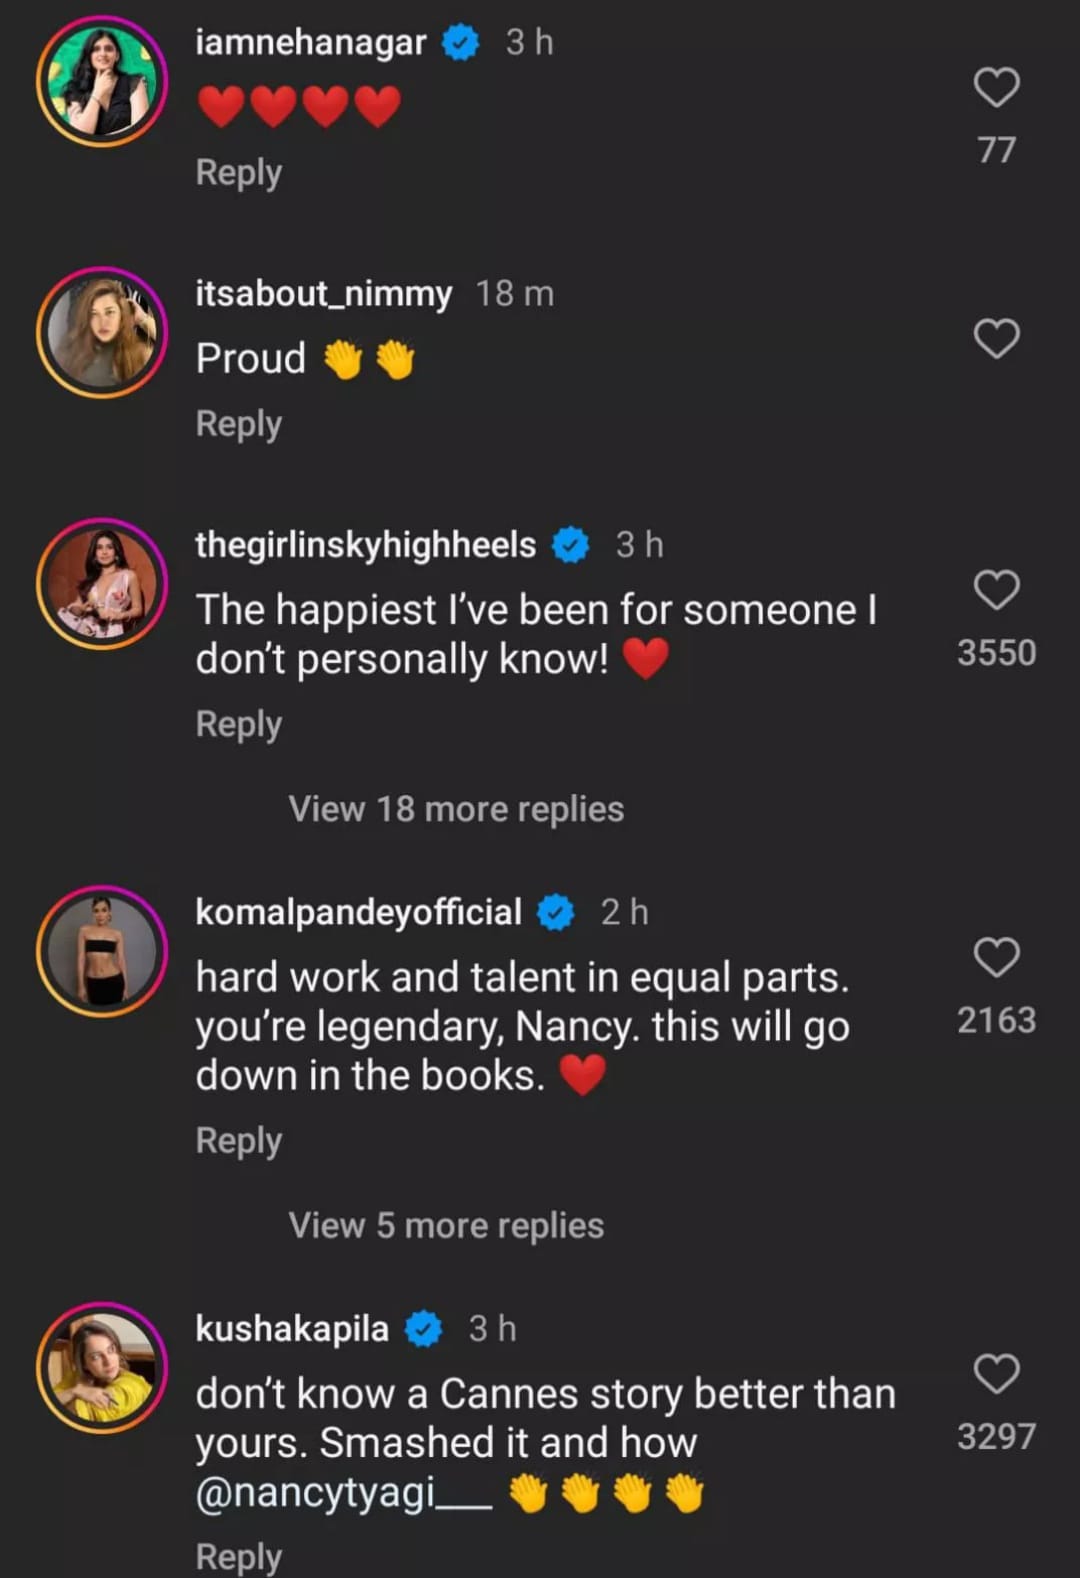This screenshot has width=1080, height=1578.
Task: Open kushakapila username link
Action: point(292,1329)
